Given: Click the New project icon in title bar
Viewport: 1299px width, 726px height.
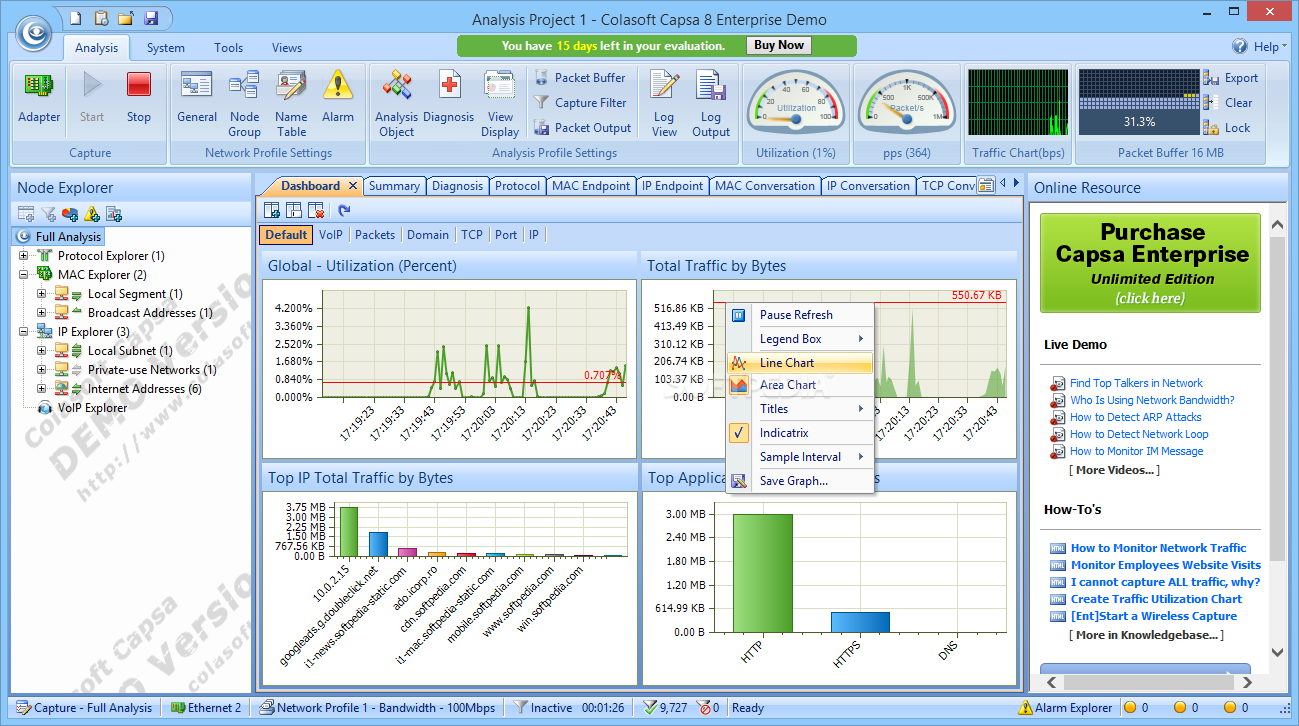Looking at the screenshot, I should (x=77, y=18).
